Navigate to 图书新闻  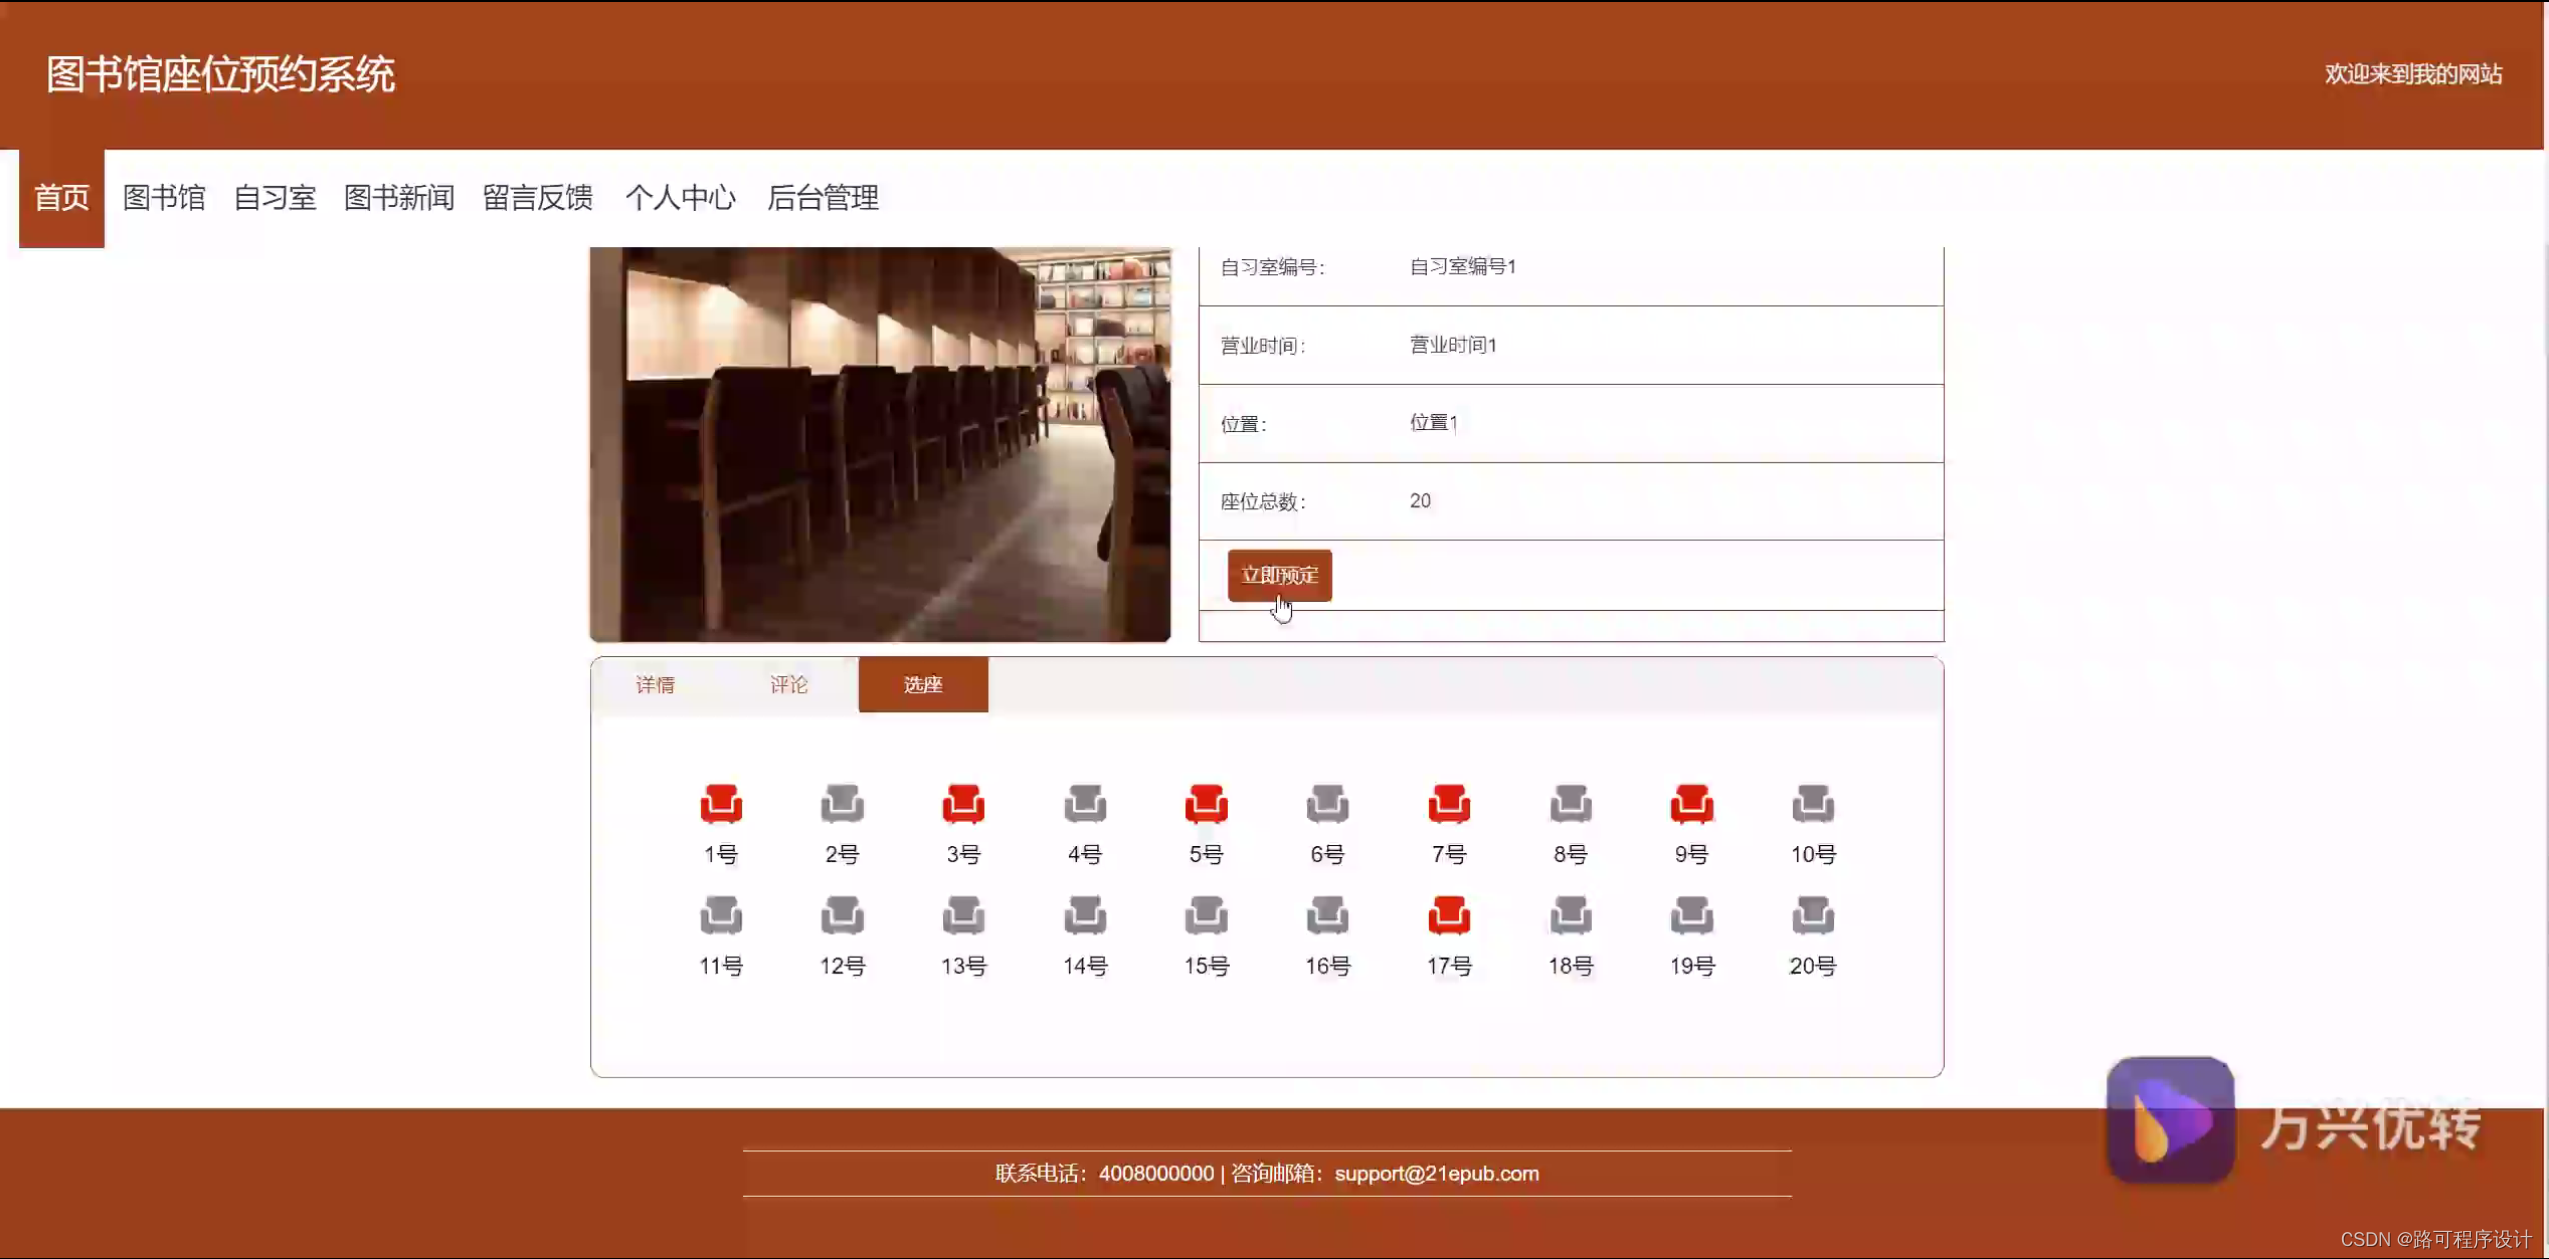coord(399,198)
